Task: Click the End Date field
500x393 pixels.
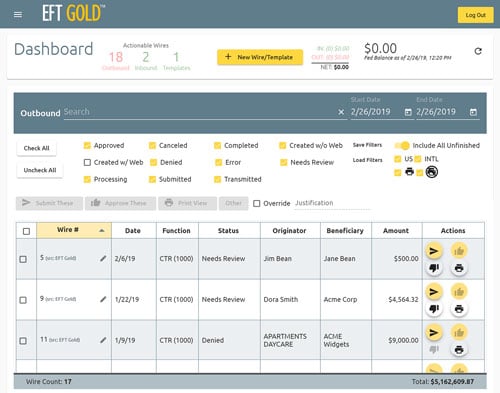Action: 442,112
